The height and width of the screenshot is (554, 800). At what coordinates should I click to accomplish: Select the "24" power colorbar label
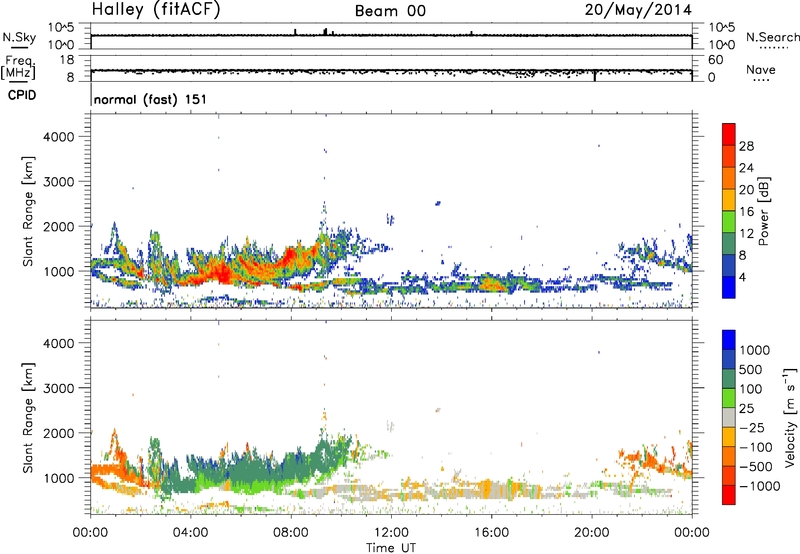[746, 168]
